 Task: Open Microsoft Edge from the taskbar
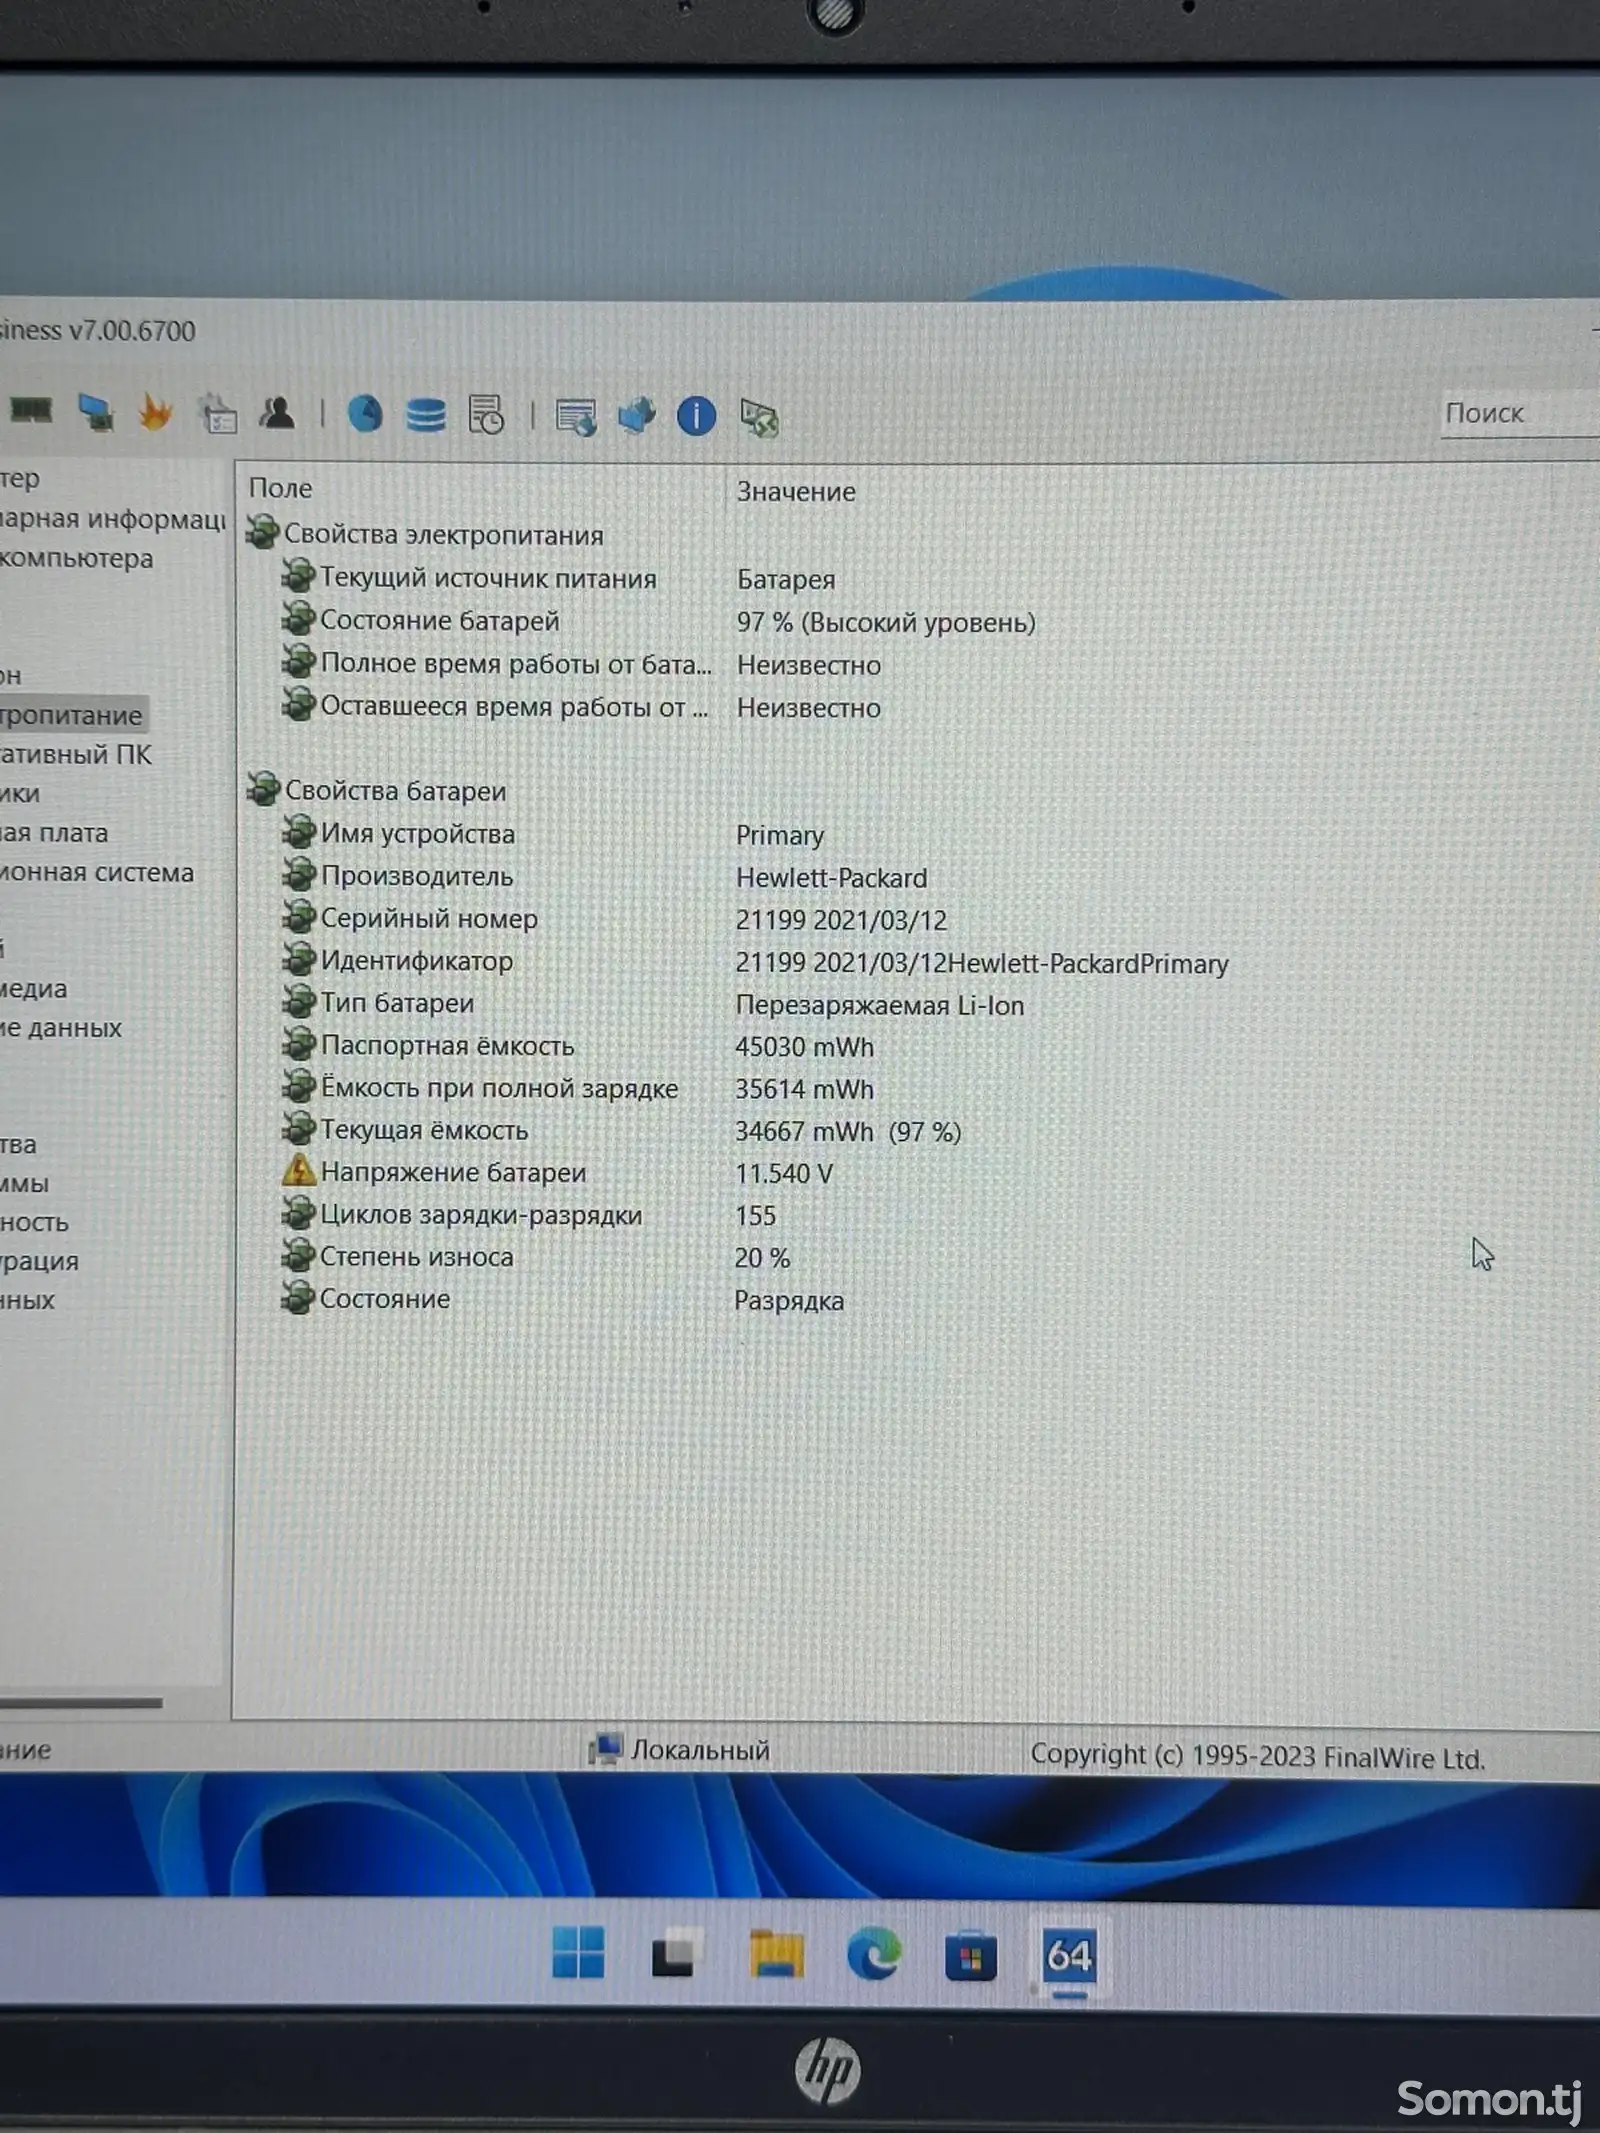point(873,1954)
